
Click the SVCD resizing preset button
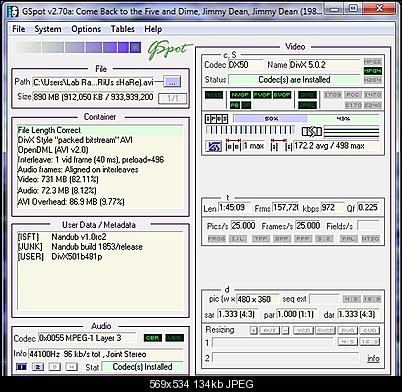pyautogui.click(x=325, y=330)
